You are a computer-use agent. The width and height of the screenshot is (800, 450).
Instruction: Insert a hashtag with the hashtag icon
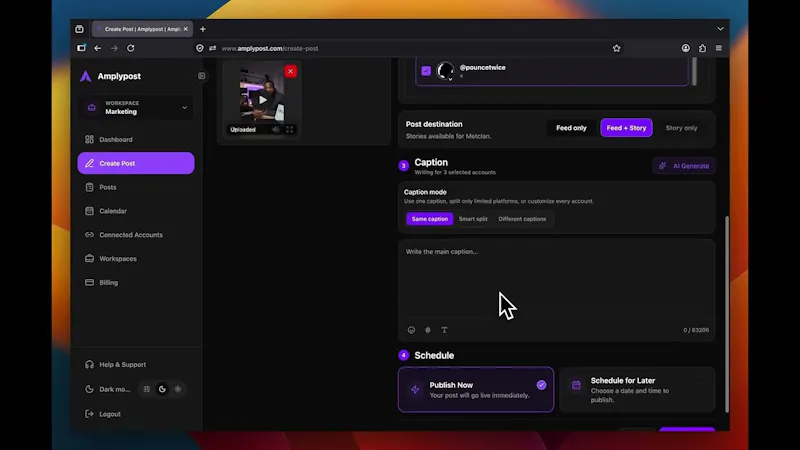pyautogui.click(x=428, y=330)
